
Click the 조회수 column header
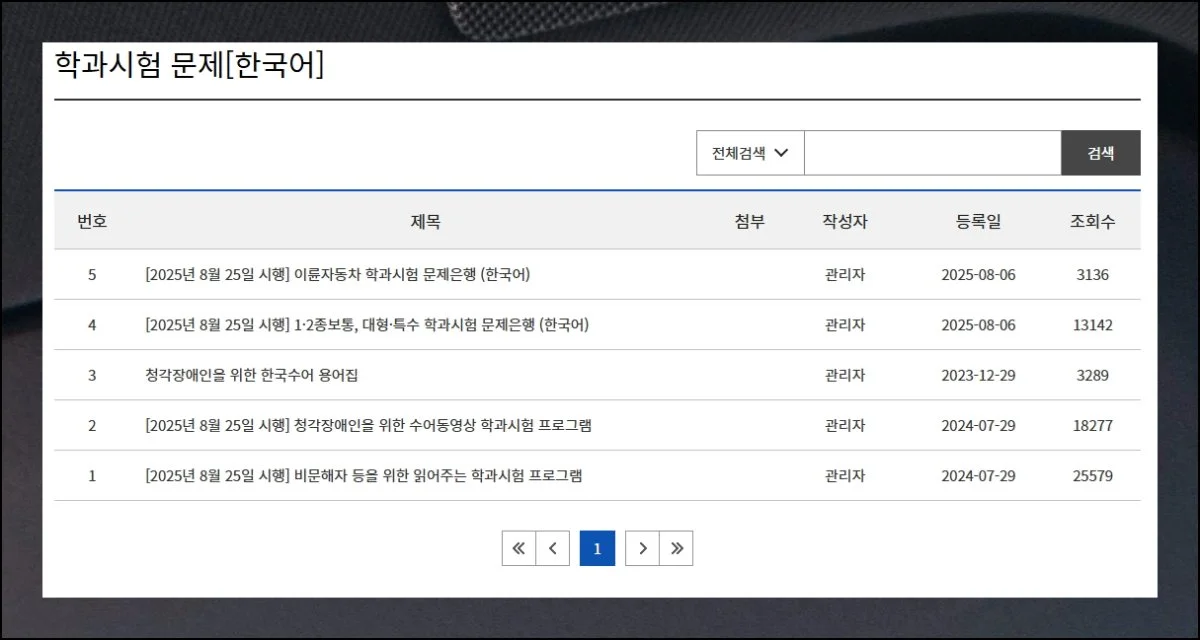1092,221
